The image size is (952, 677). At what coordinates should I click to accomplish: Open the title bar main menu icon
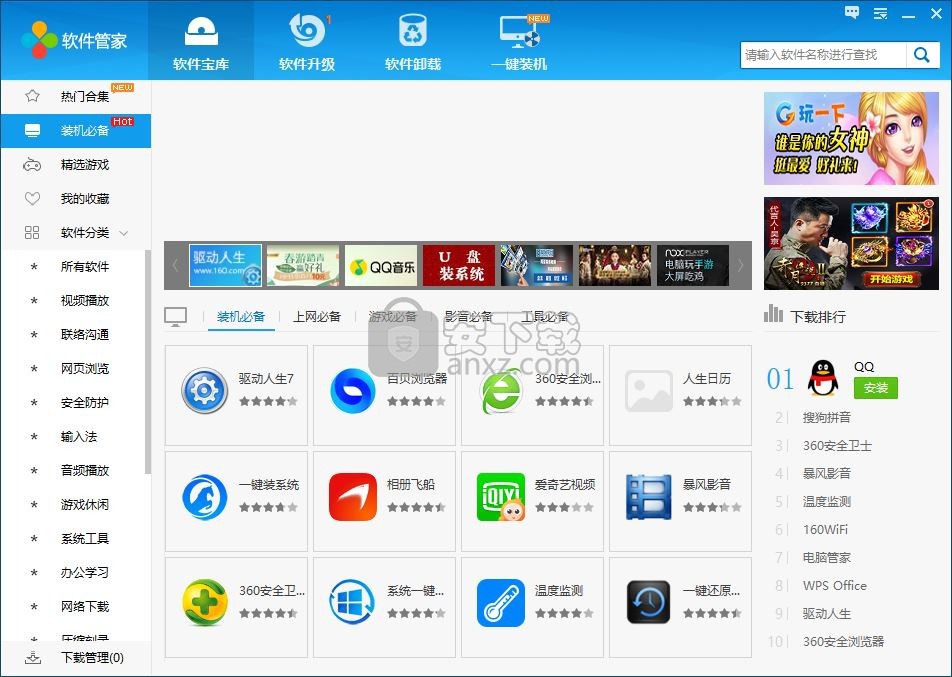click(x=880, y=13)
